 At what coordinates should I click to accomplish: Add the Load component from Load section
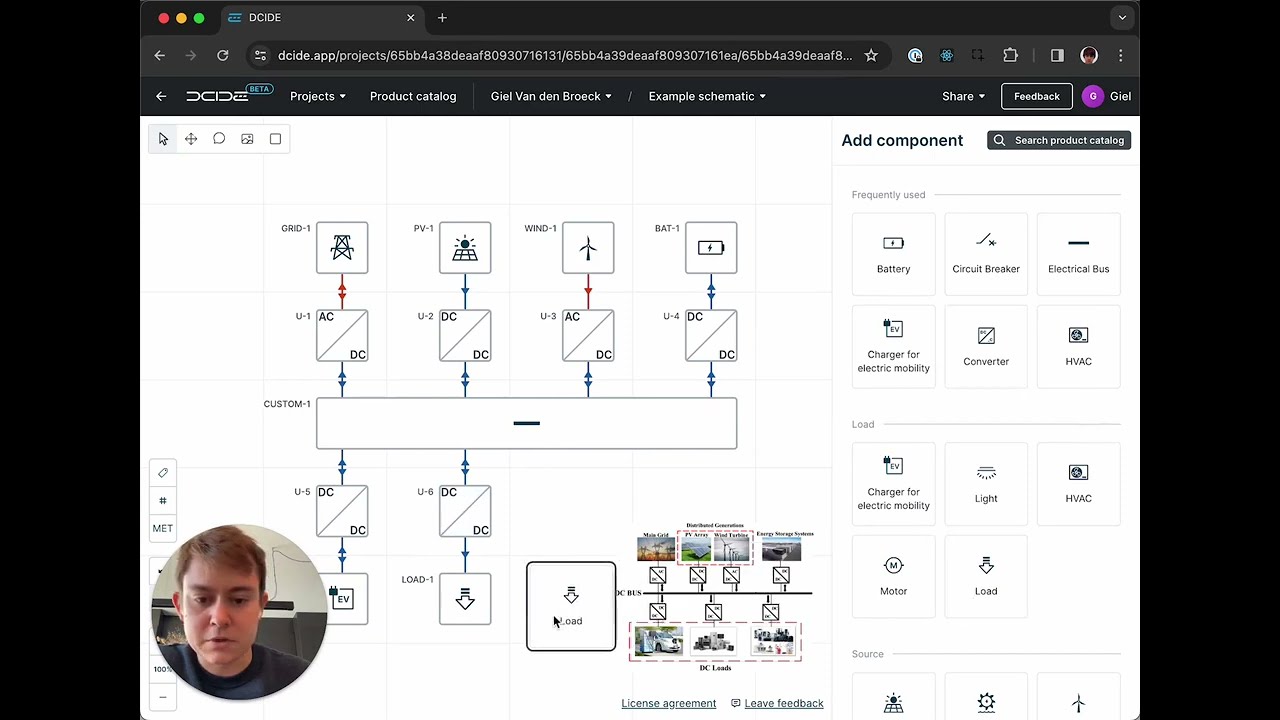(x=986, y=577)
